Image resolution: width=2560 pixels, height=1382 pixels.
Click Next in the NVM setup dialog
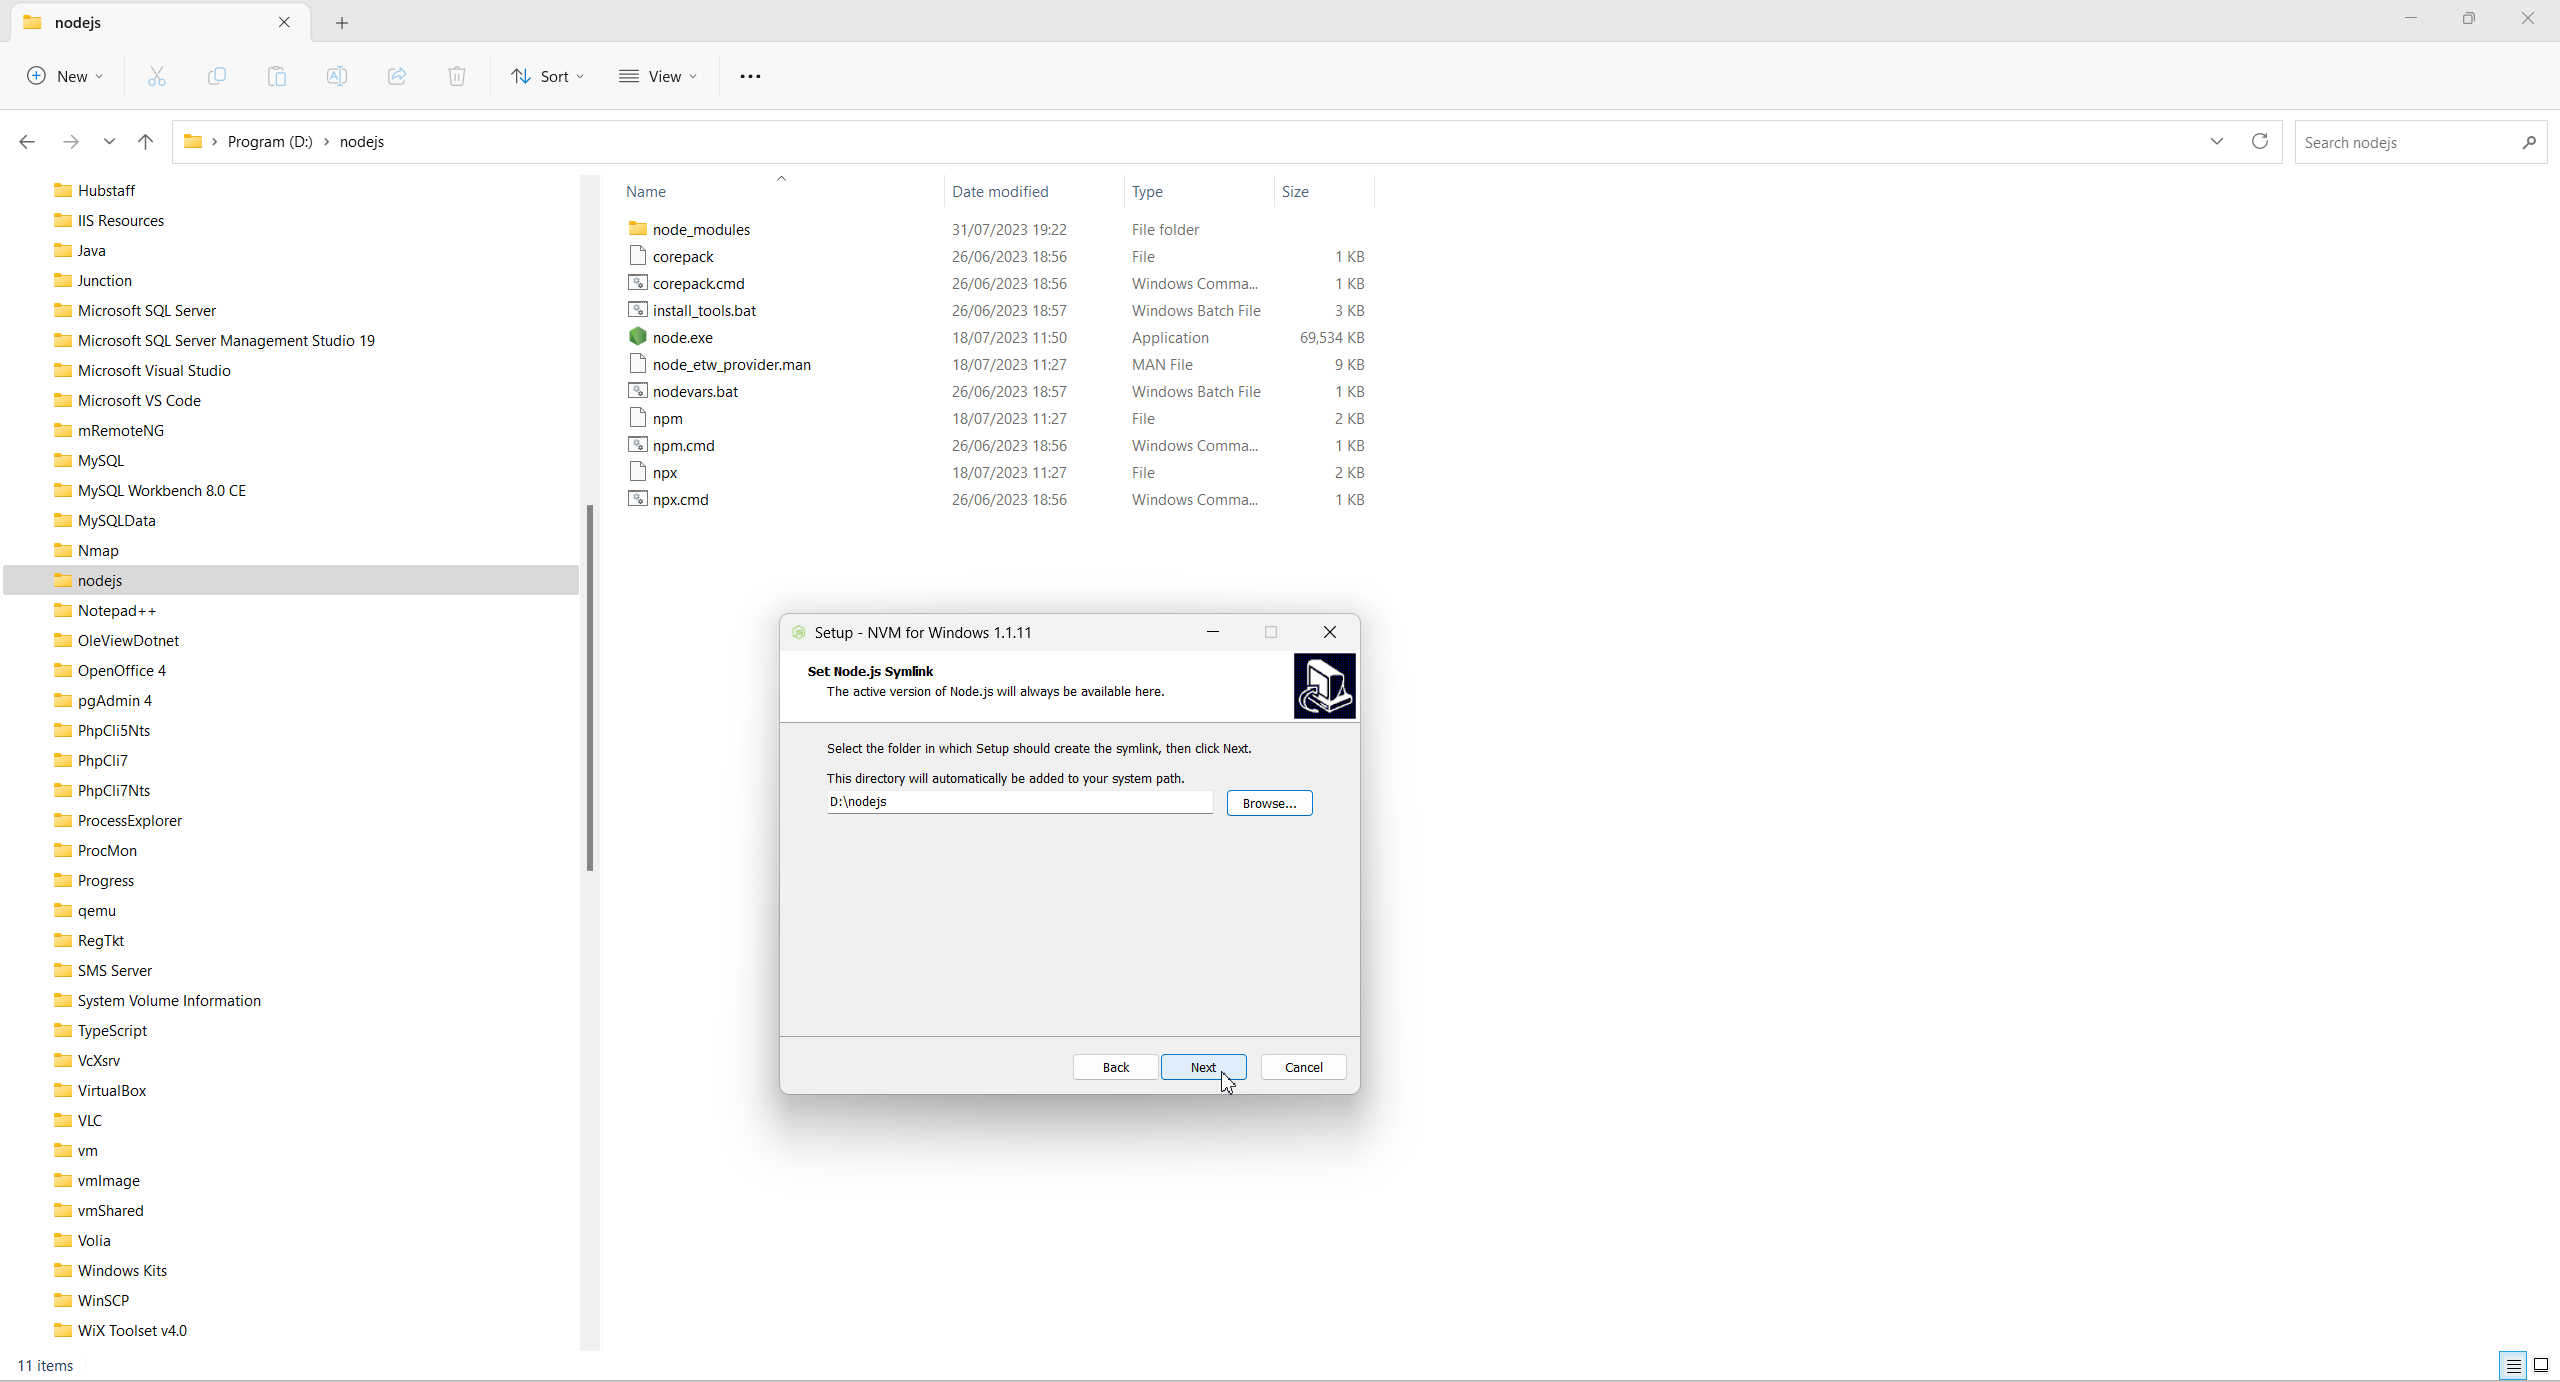(1202, 1067)
